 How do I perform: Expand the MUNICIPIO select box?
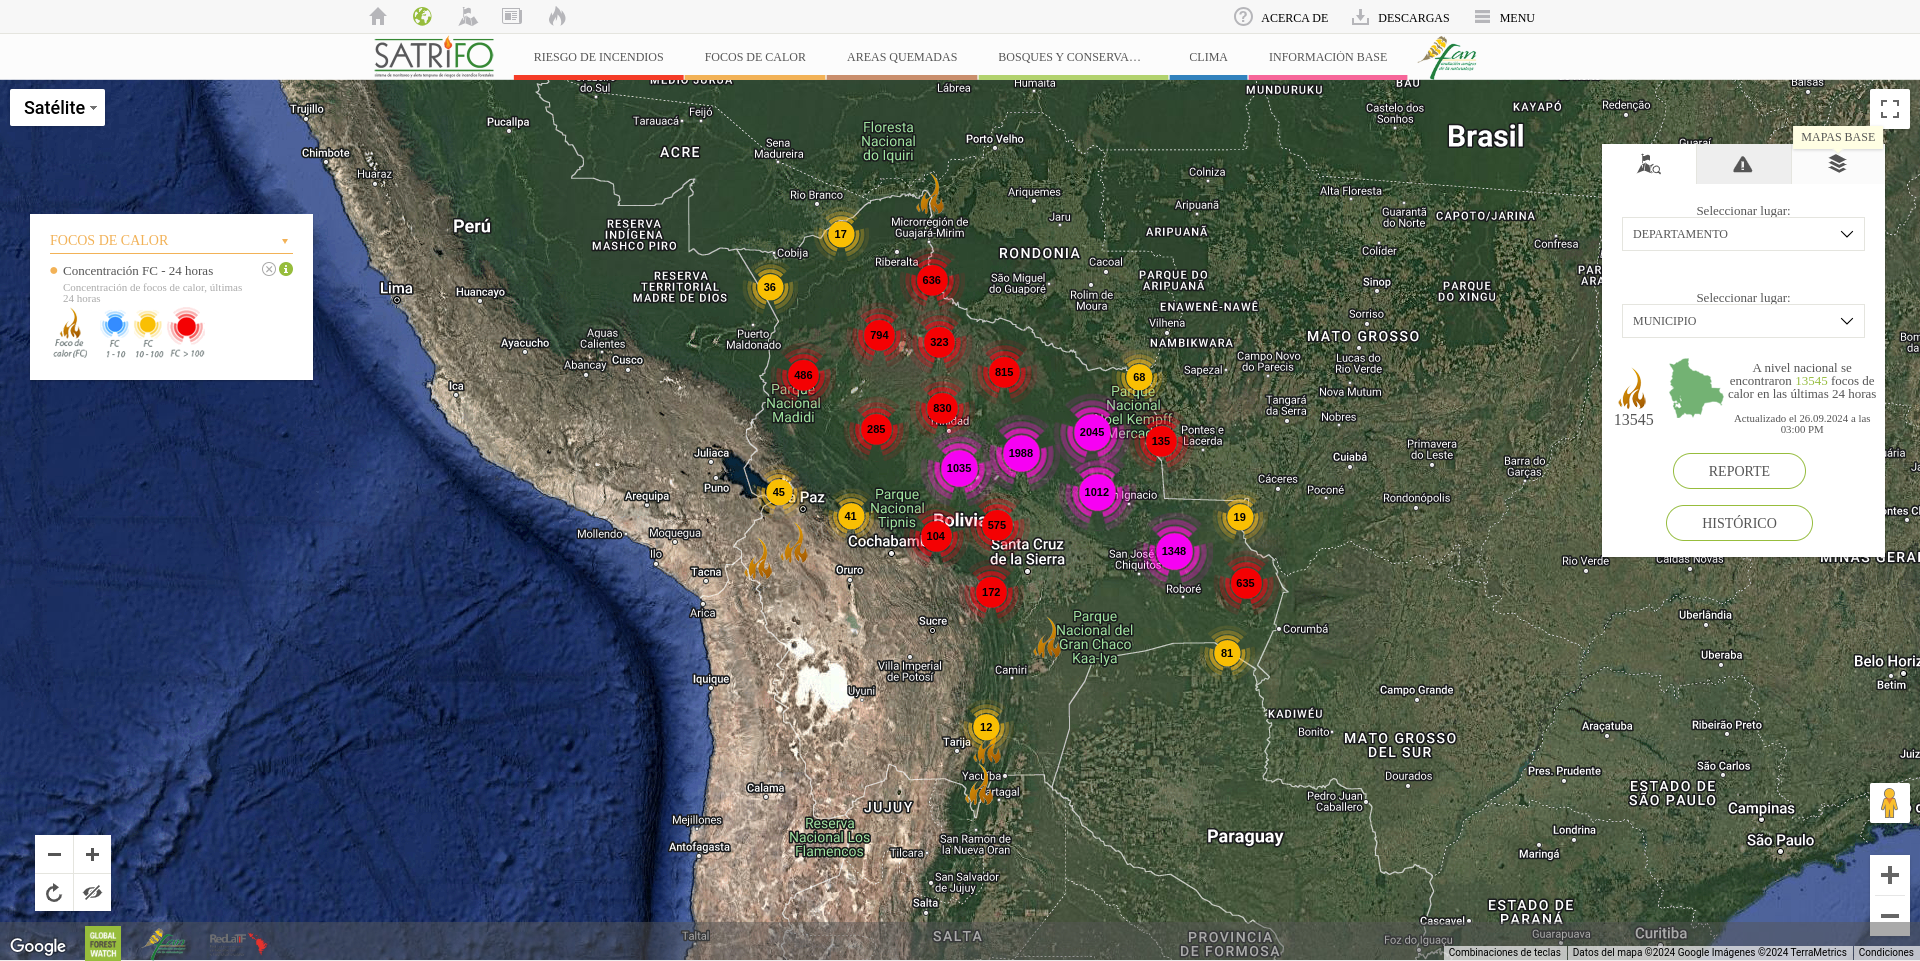1743,321
